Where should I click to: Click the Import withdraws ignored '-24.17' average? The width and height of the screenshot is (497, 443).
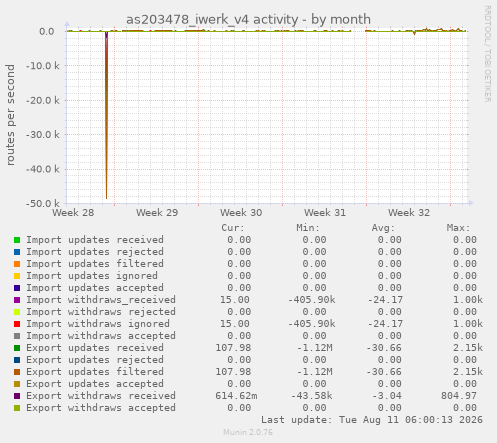[385, 324]
